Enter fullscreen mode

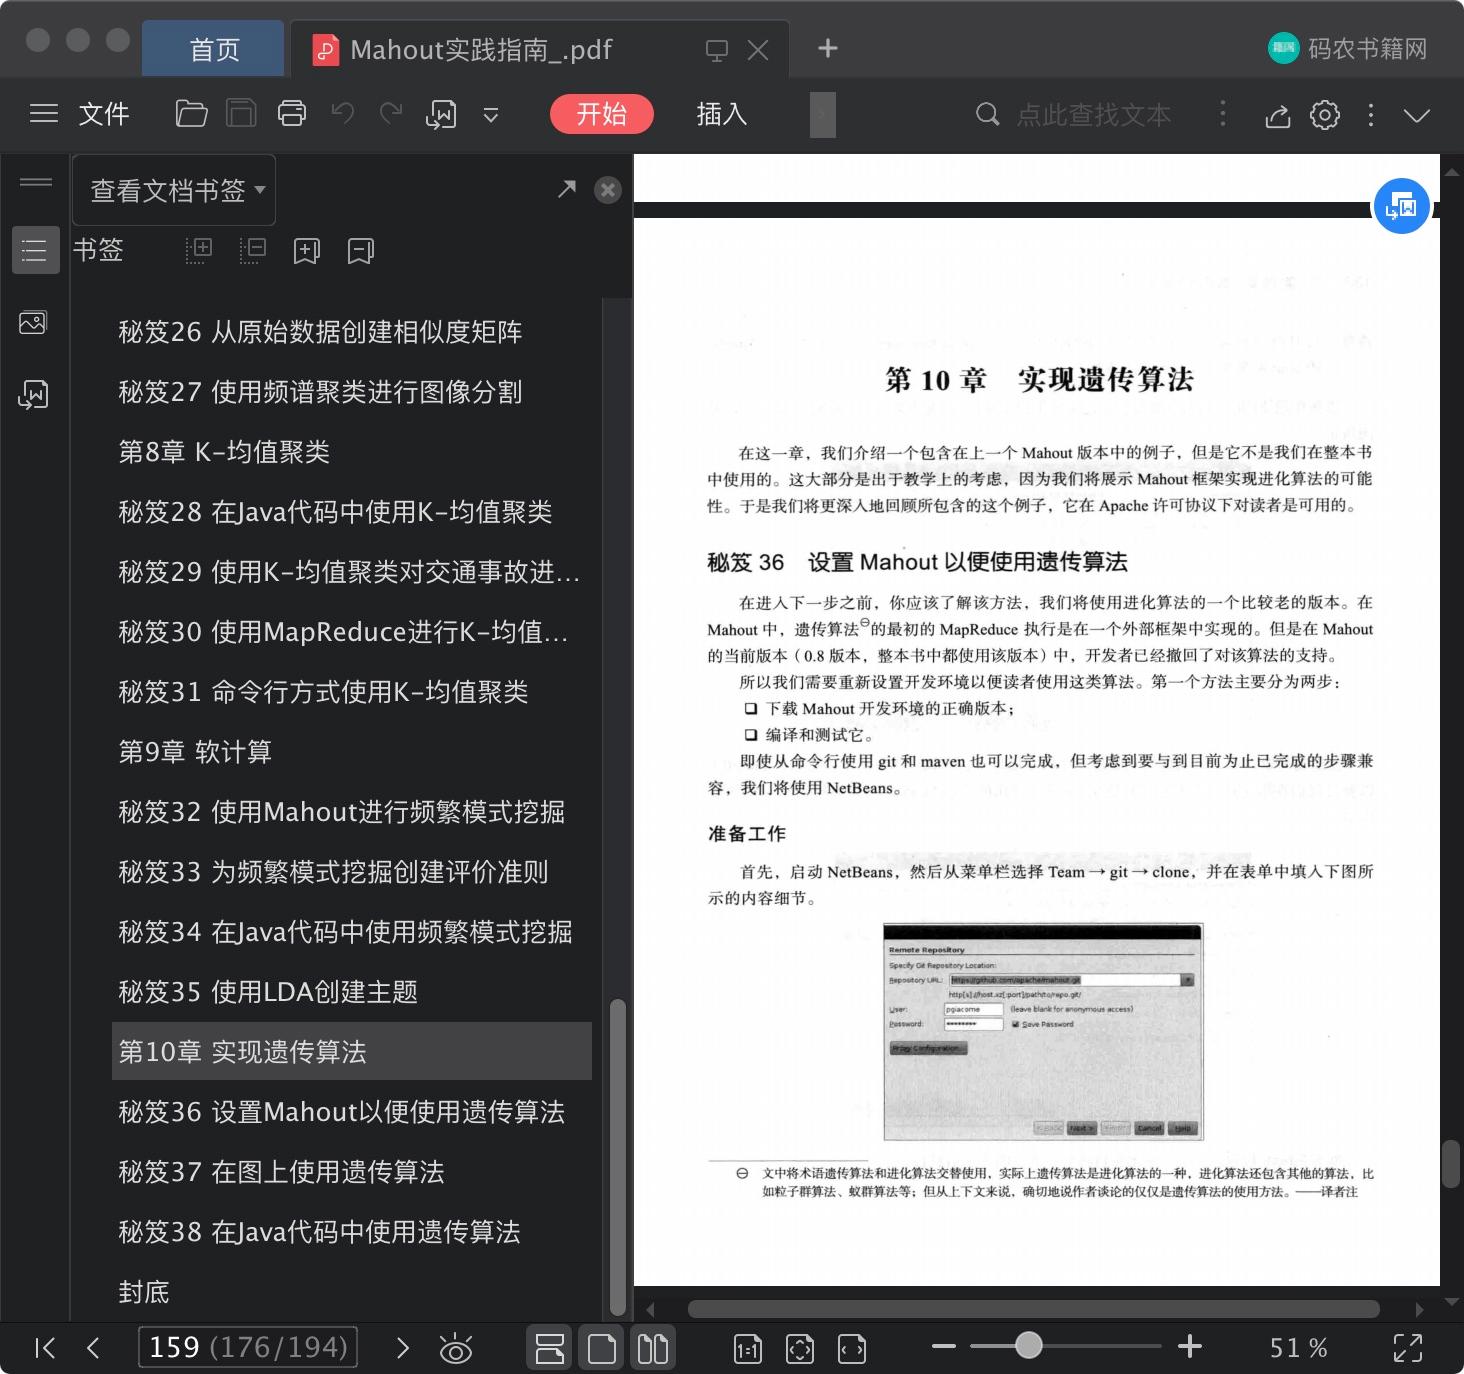click(1408, 1348)
